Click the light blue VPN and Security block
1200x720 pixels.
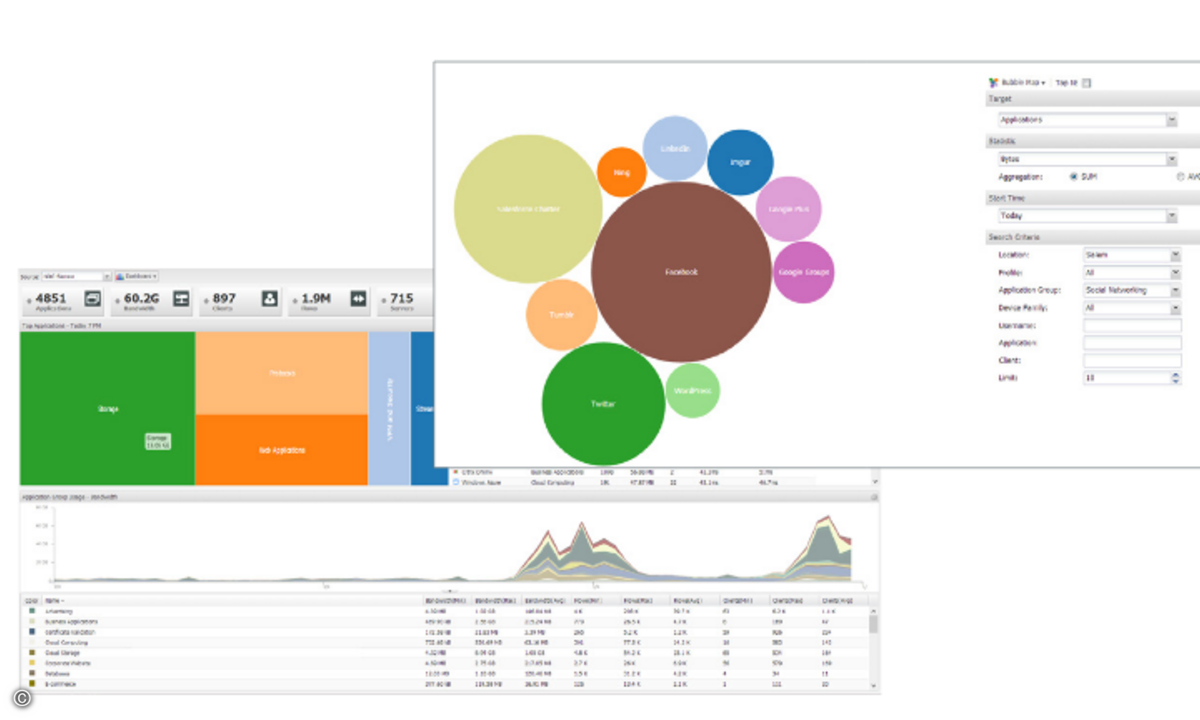tap(390, 409)
